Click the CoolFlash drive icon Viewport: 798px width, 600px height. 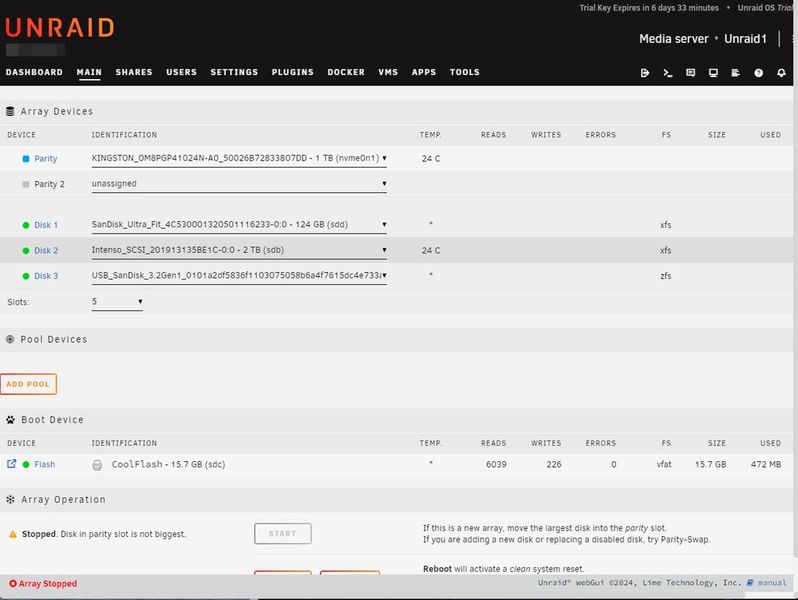point(97,465)
